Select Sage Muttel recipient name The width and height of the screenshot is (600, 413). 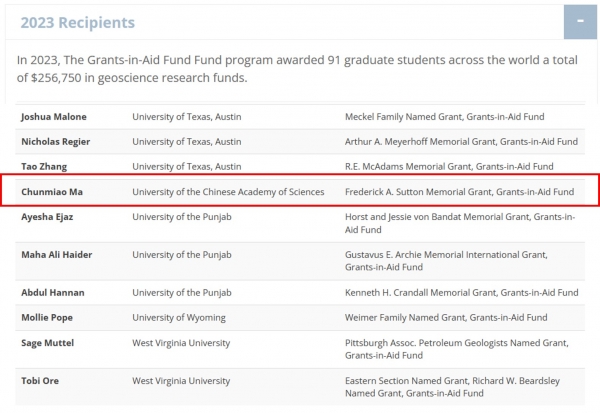(x=47, y=343)
